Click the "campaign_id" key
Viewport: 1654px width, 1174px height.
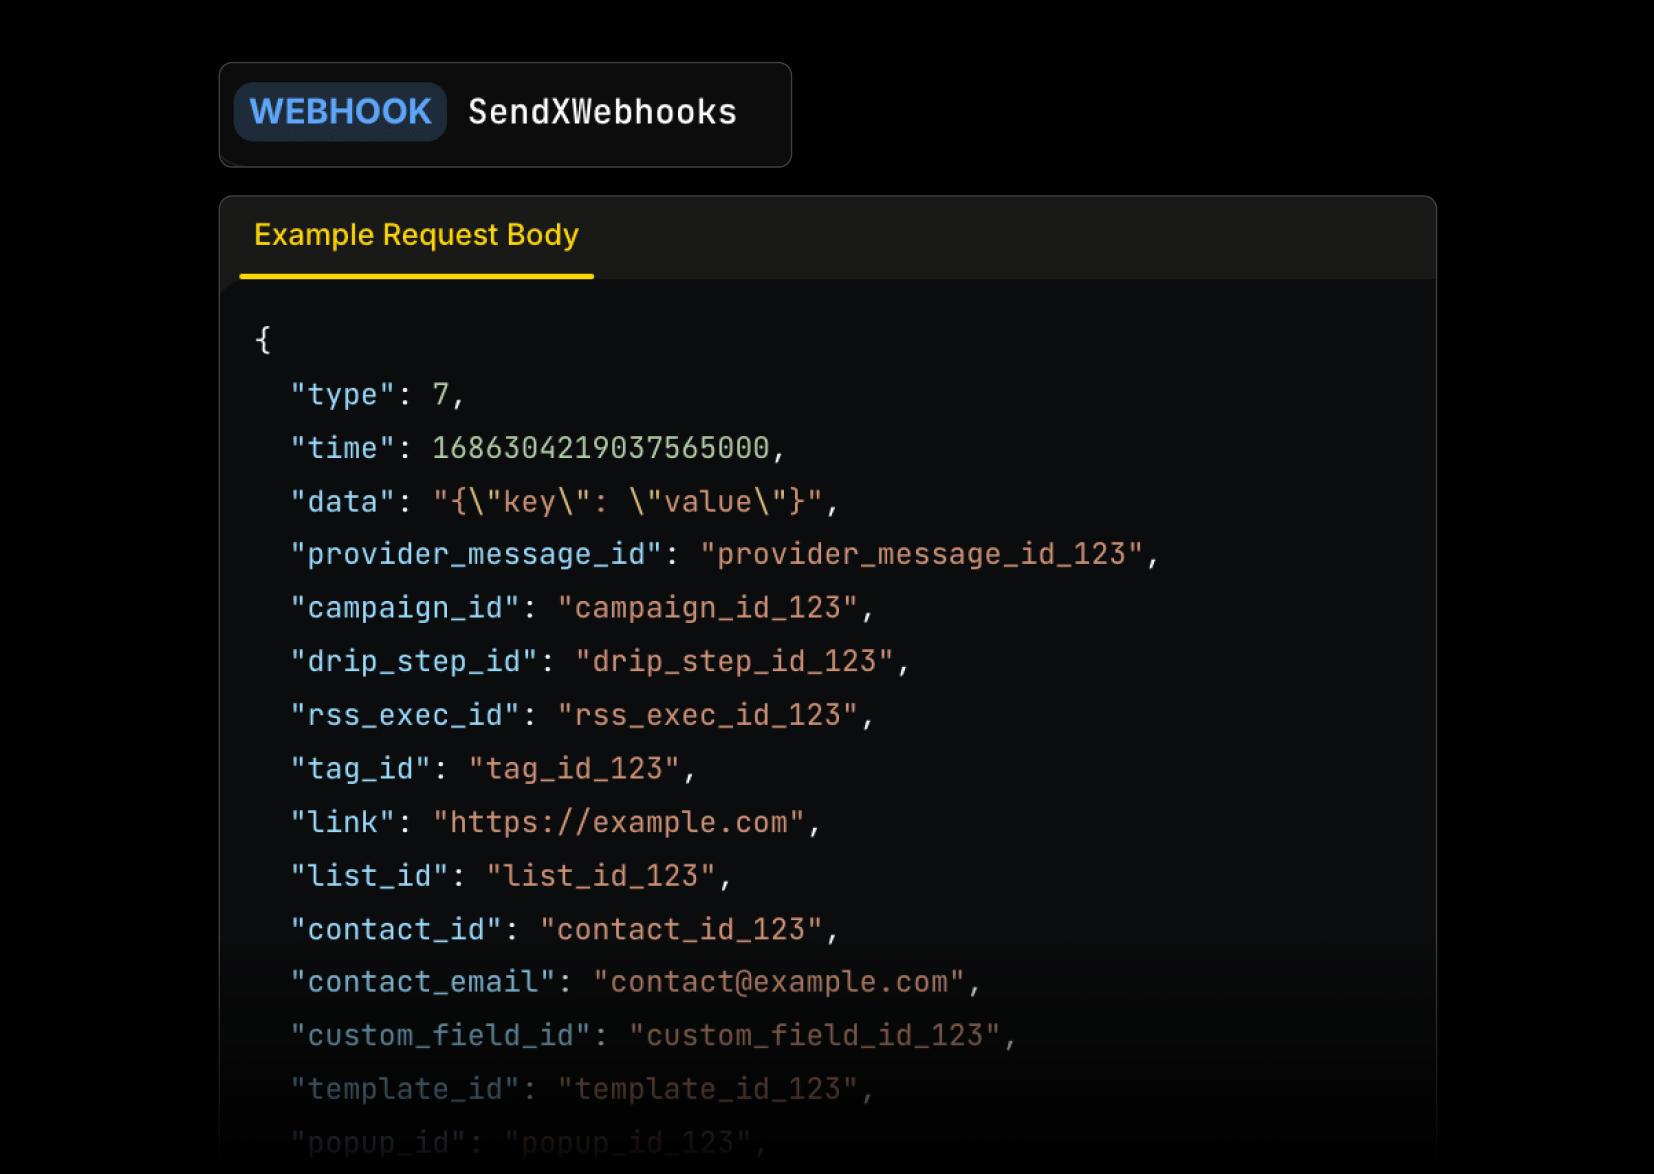405,608
